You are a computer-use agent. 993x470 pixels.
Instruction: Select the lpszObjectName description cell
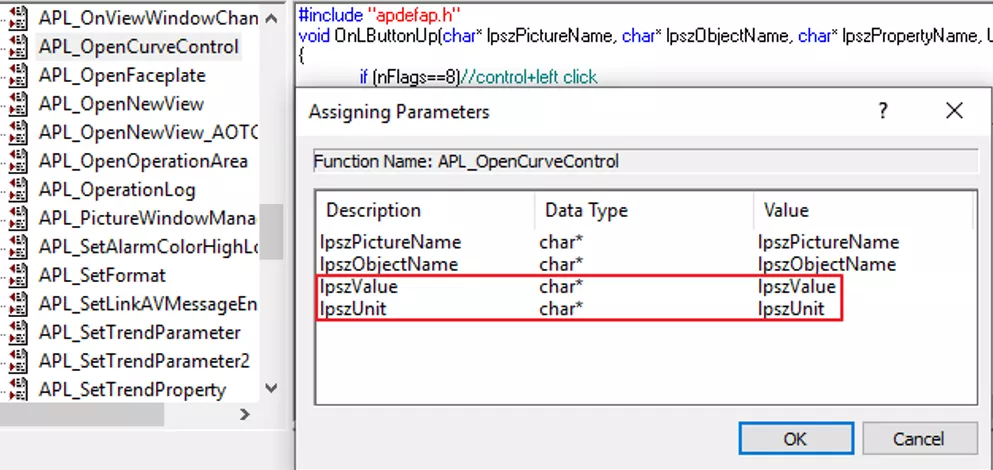389,264
